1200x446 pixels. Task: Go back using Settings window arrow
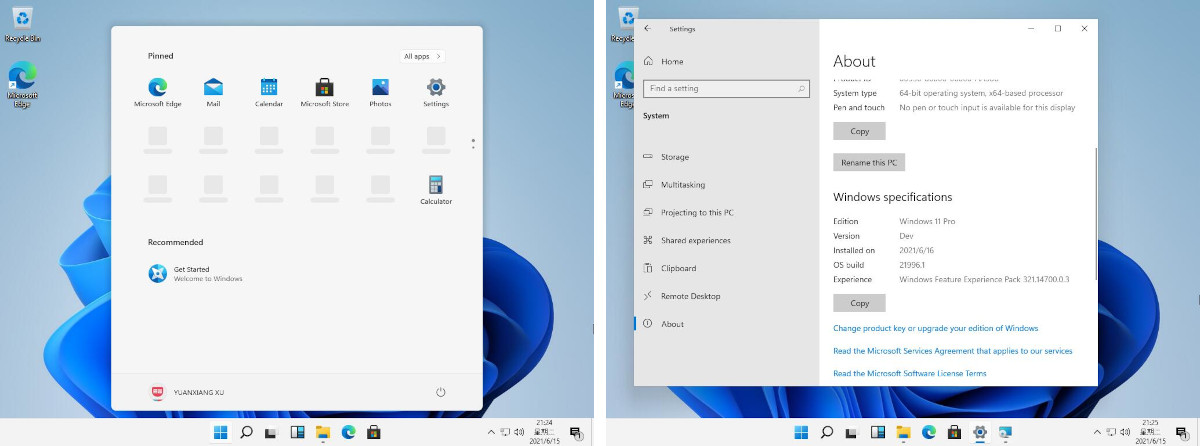click(648, 29)
